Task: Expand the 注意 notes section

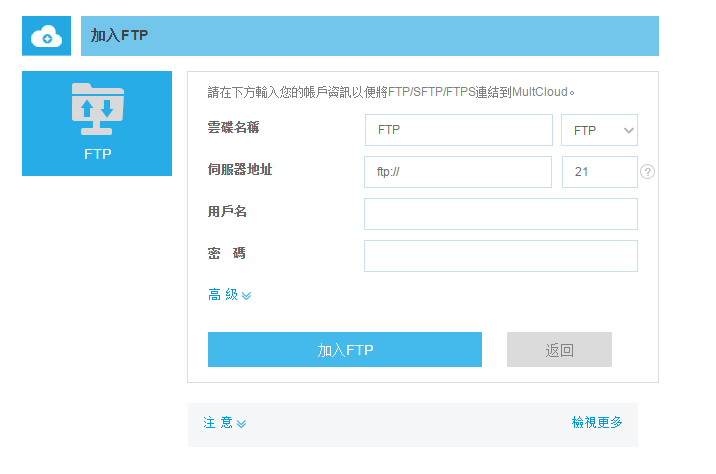Action: click(218, 423)
